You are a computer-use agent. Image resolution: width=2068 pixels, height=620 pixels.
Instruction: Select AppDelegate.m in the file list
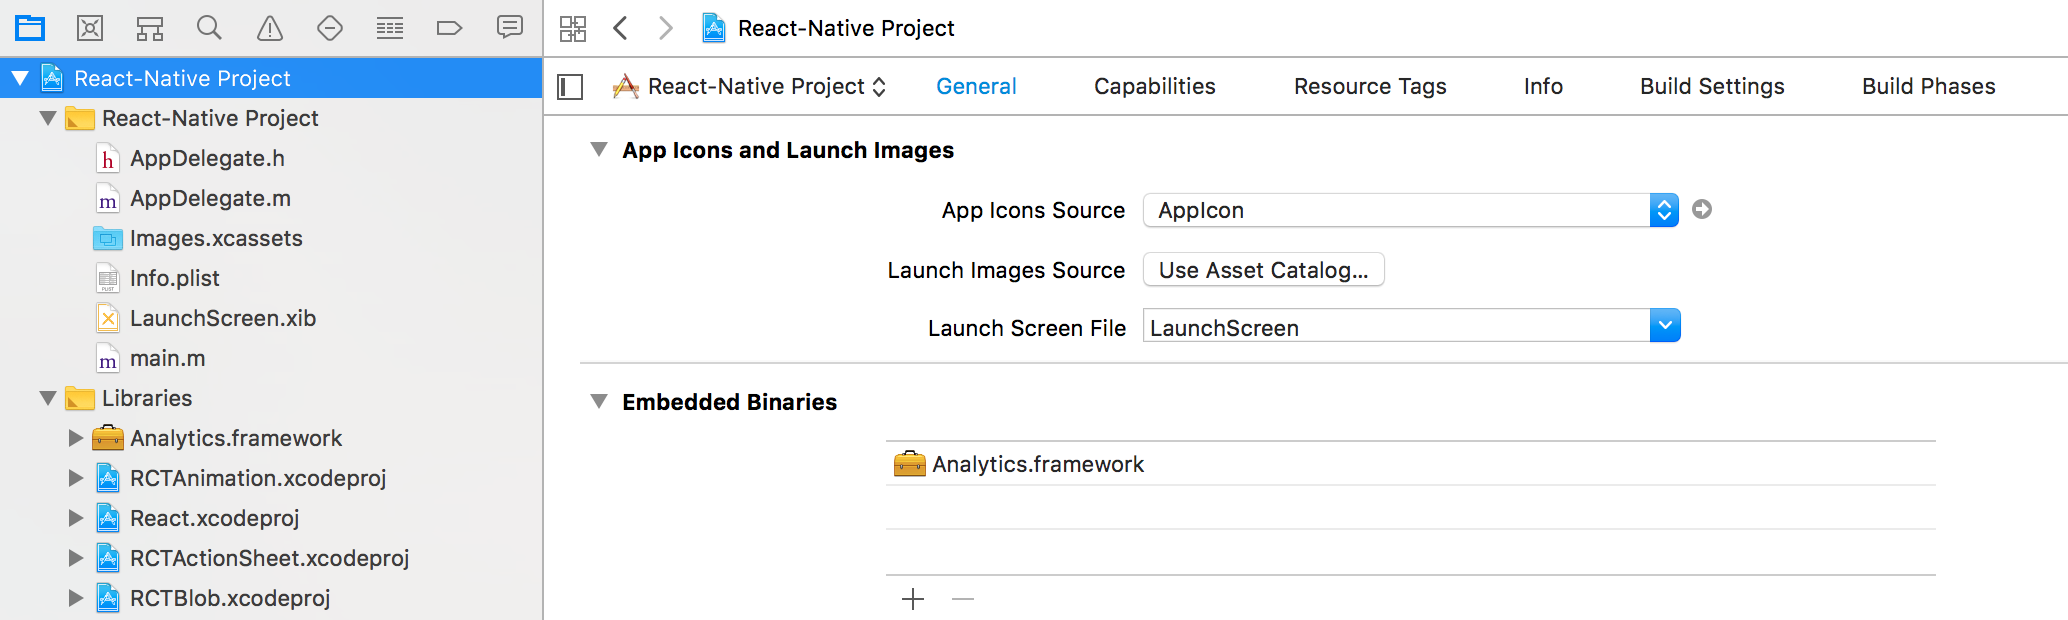coord(210,199)
